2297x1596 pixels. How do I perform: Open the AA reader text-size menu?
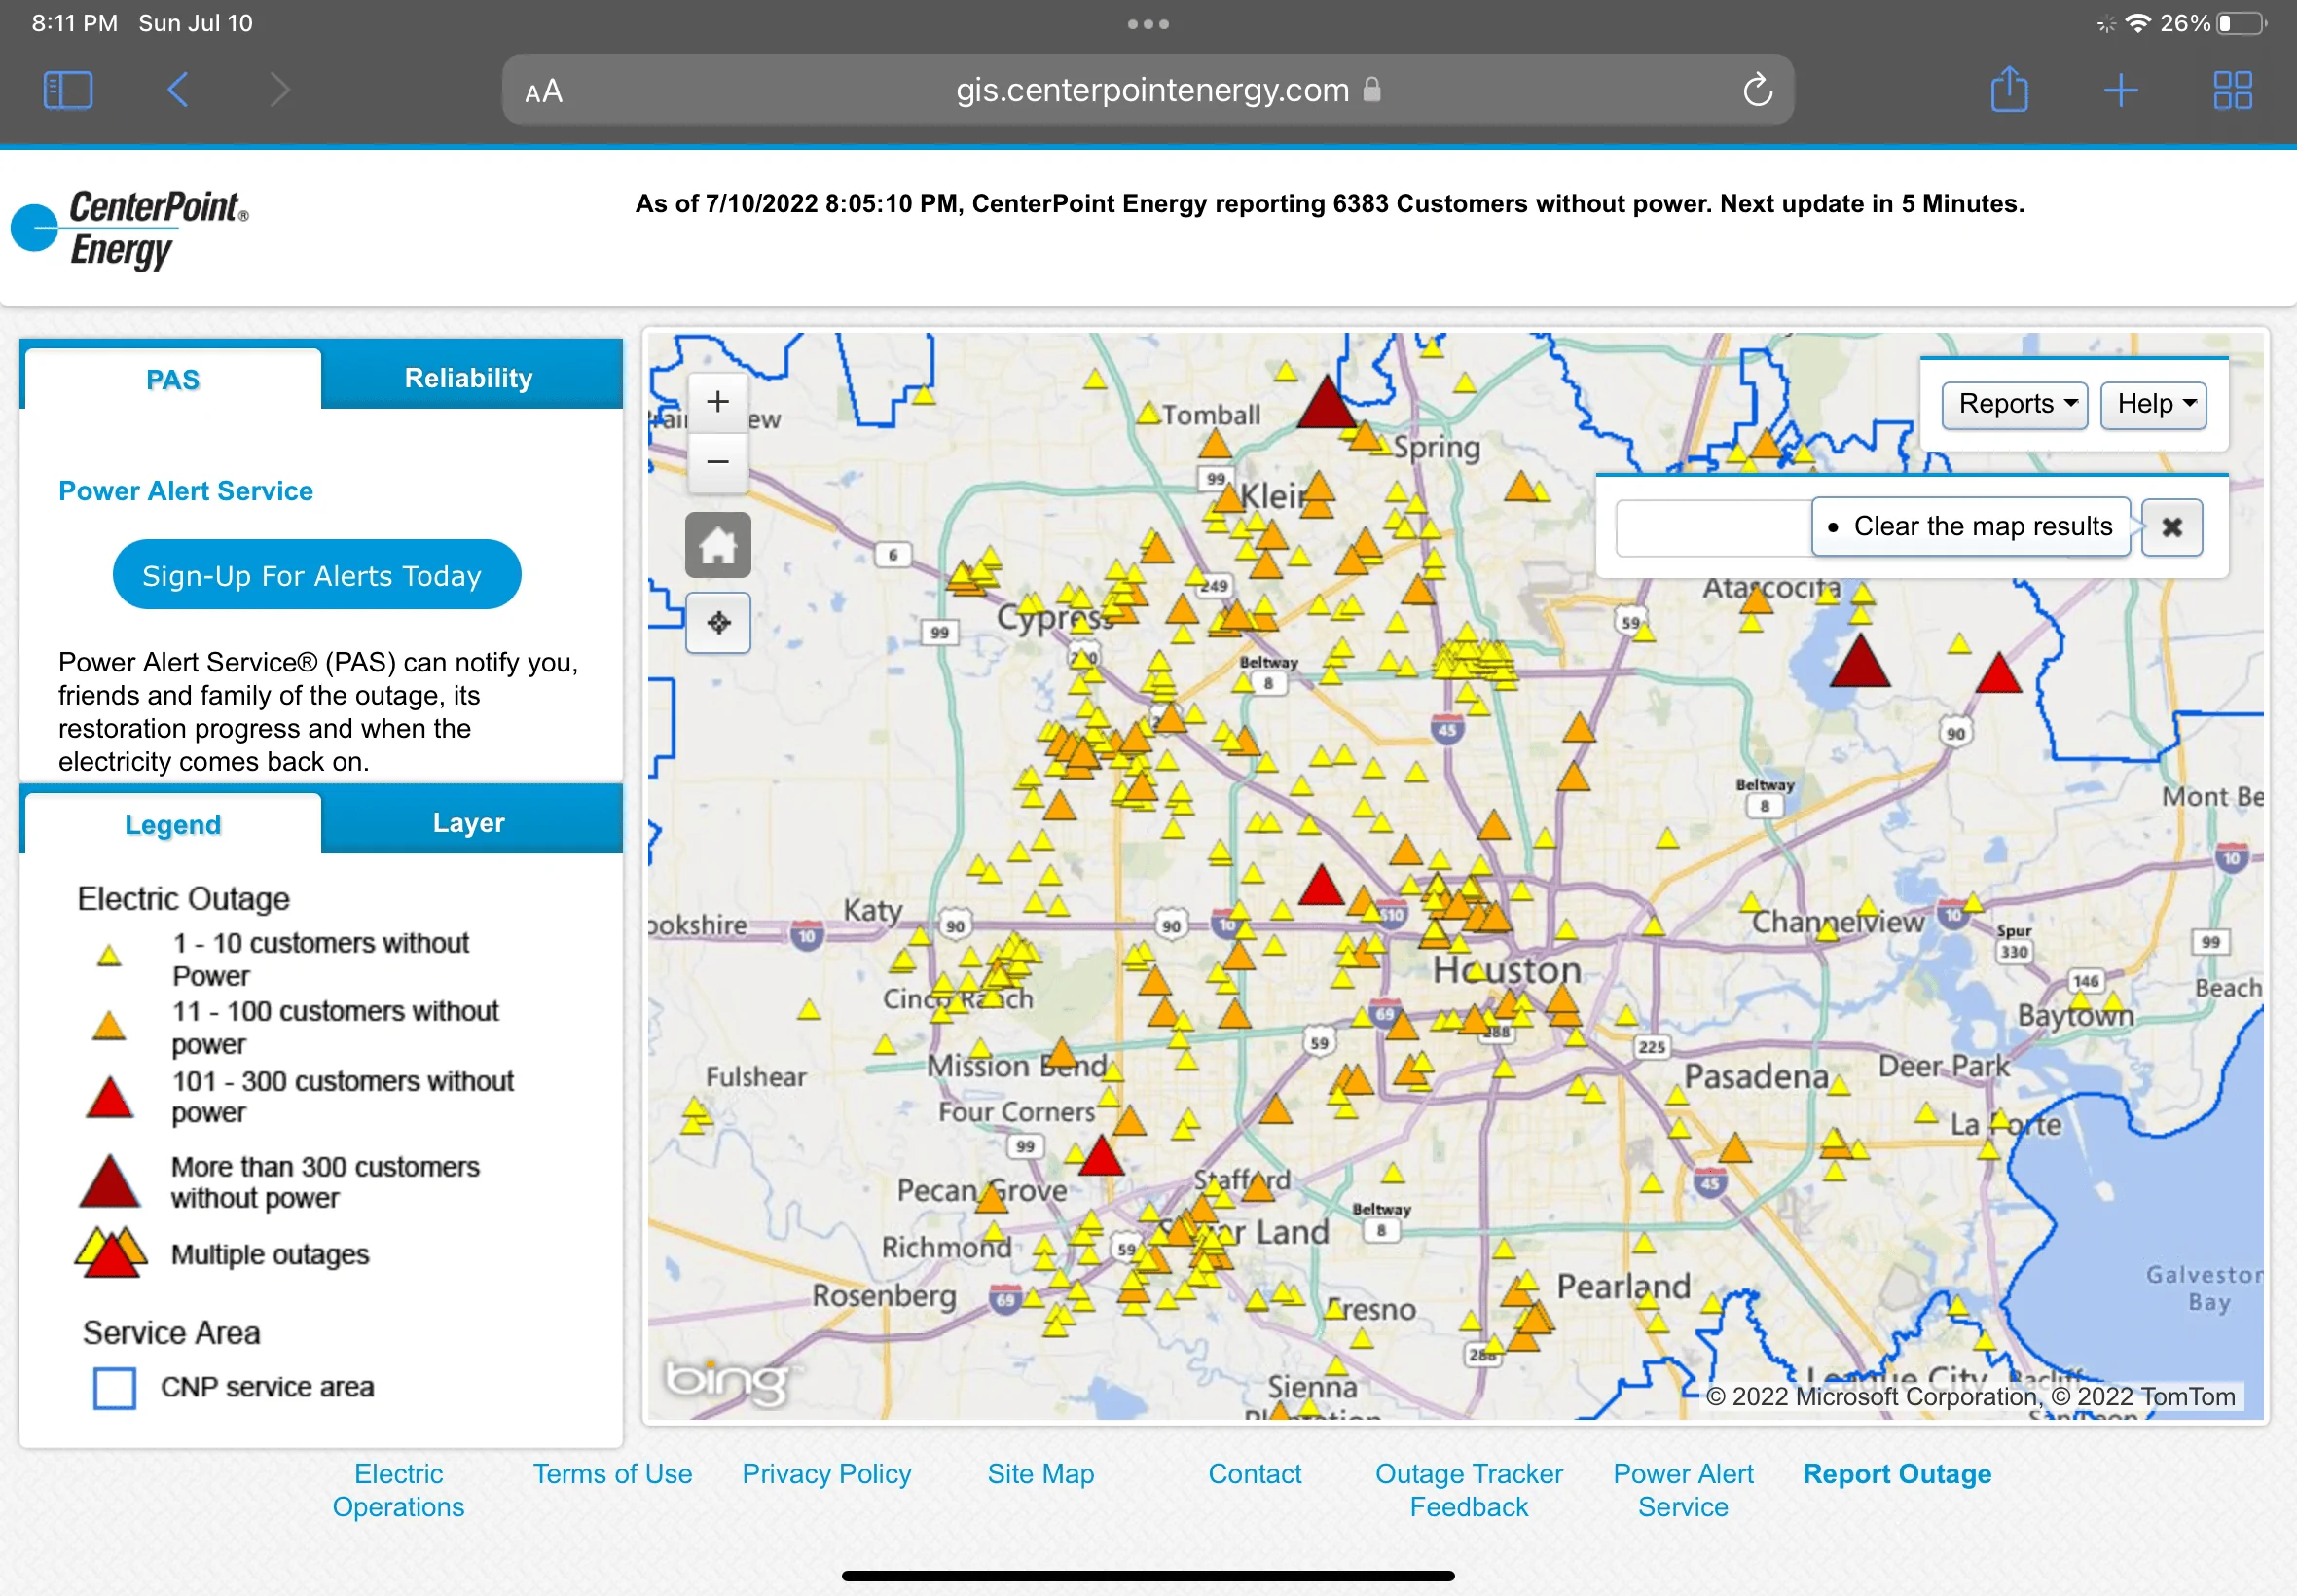tap(544, 91)
